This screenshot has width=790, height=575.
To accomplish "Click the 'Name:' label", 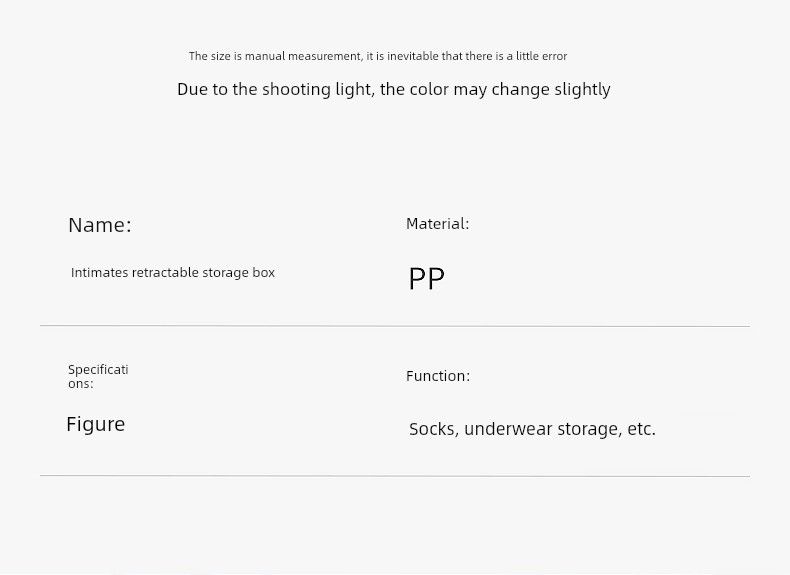I will click(x=100, y=225).
